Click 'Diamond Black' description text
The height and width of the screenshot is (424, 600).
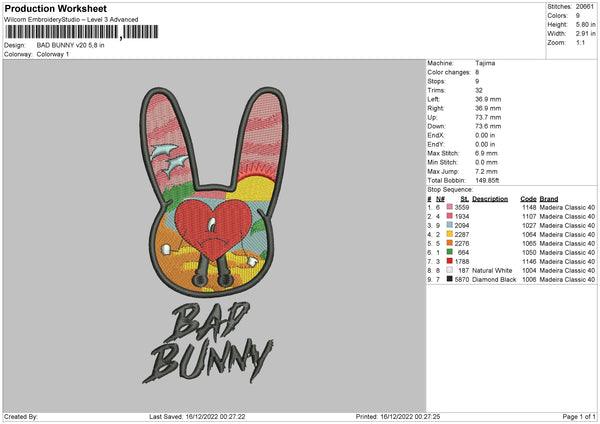494,279
